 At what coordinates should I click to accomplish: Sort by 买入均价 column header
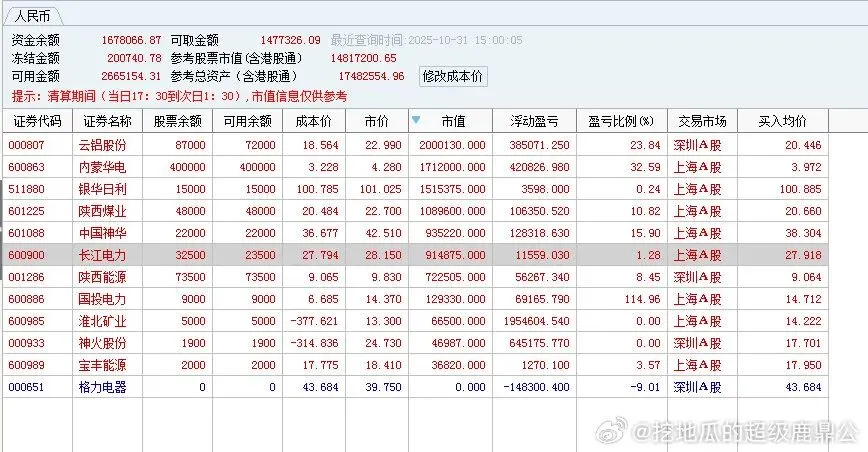click(x=783, y=121)
